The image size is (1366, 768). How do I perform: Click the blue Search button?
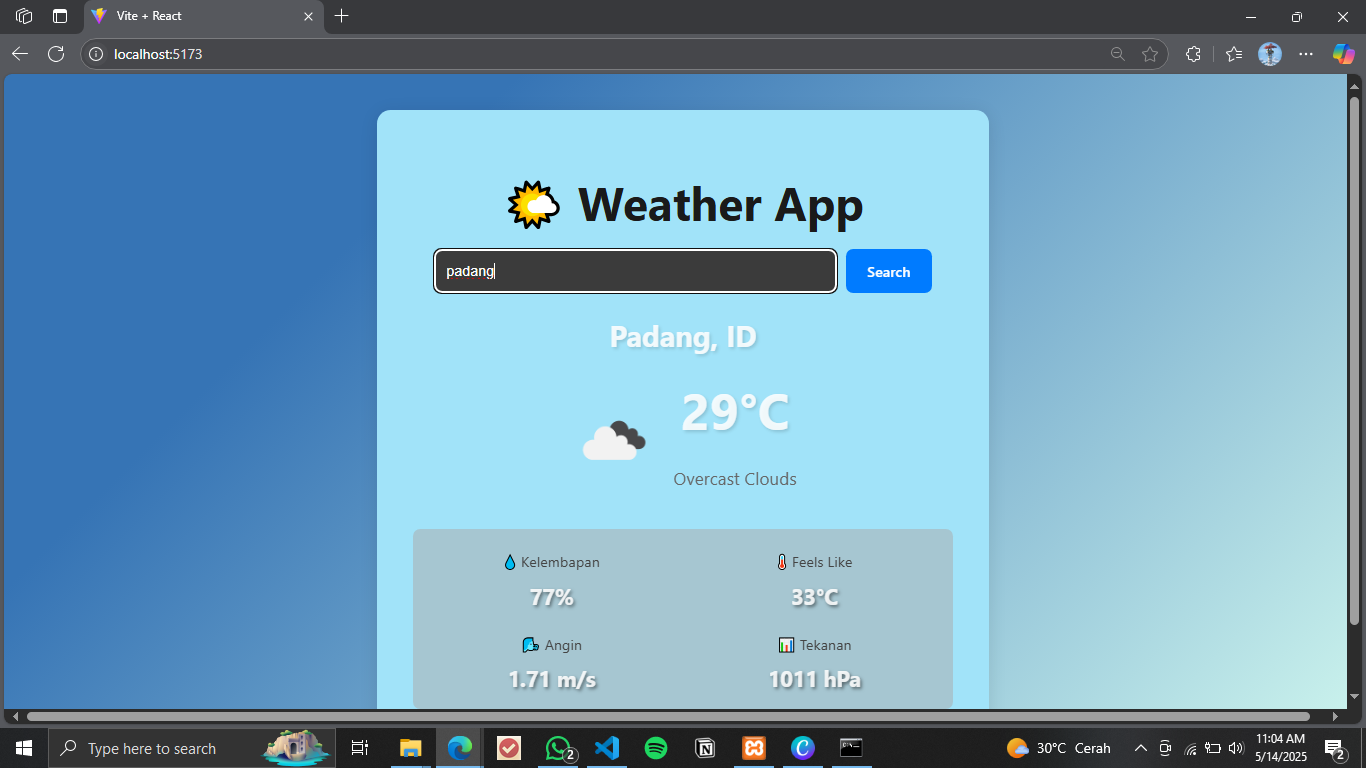[x=888, y=271]
